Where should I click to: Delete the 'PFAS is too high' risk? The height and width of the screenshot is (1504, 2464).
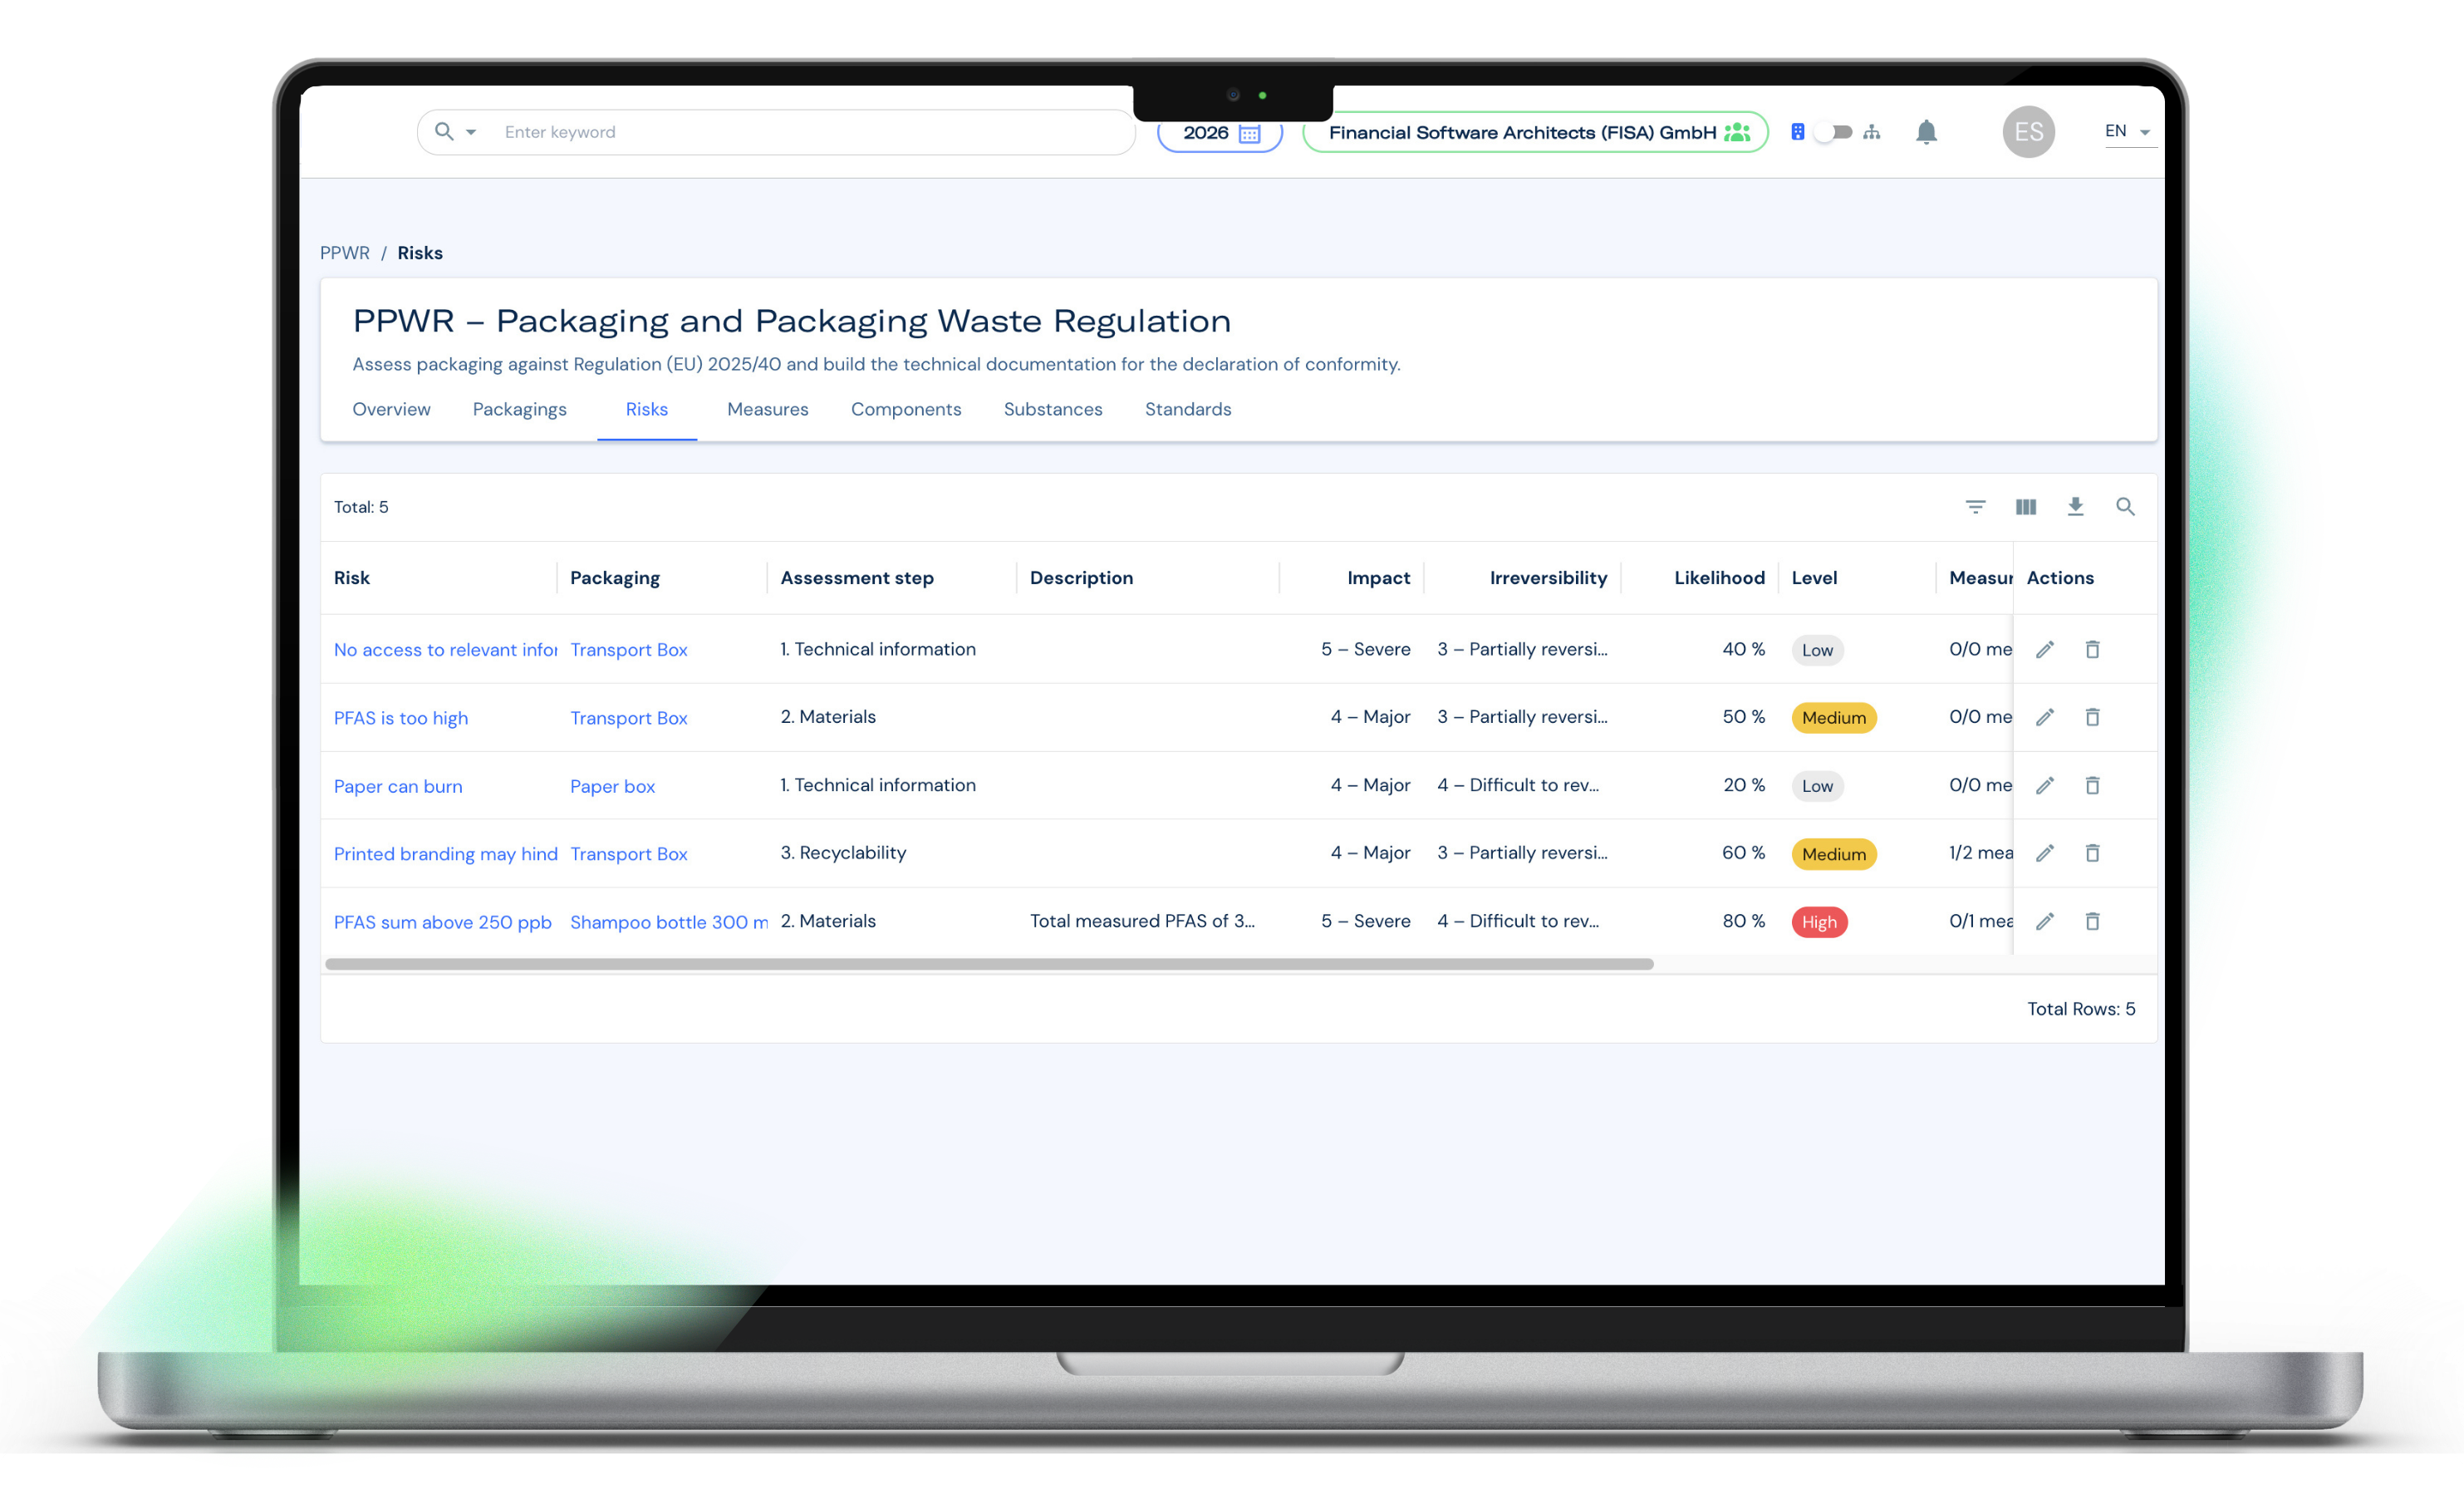coord(2092,717)
